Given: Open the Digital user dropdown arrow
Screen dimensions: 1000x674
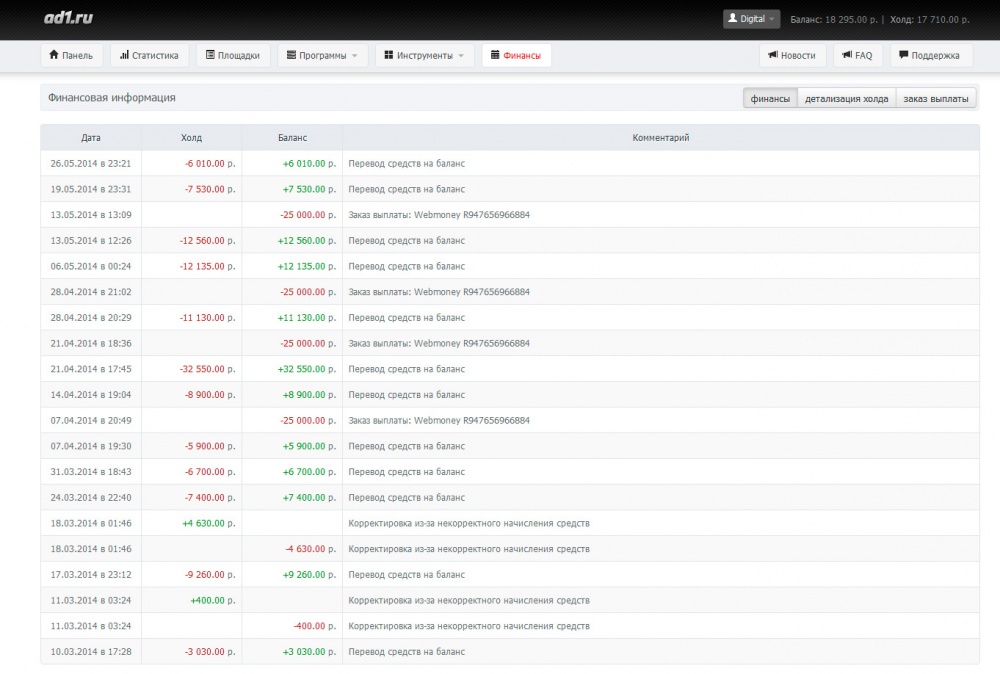Looking at the screenshot, I should [x=772, y=19].
